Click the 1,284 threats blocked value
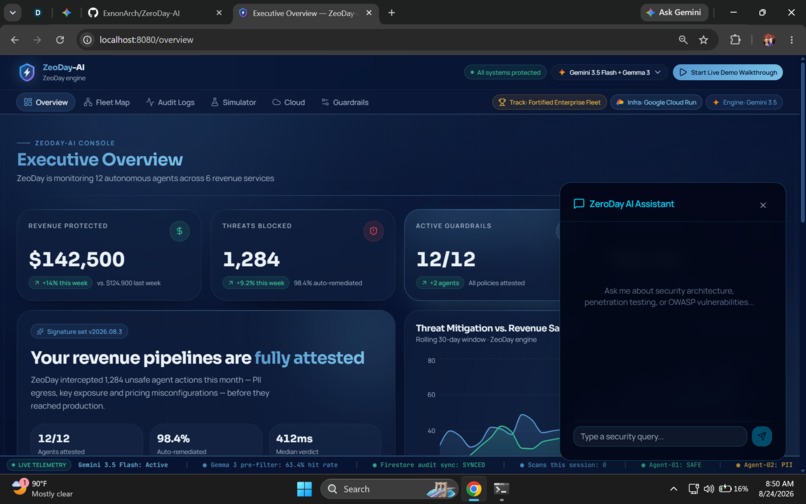Image resolution: width=806 pixels, height=504 pixels. click(251, 259)
